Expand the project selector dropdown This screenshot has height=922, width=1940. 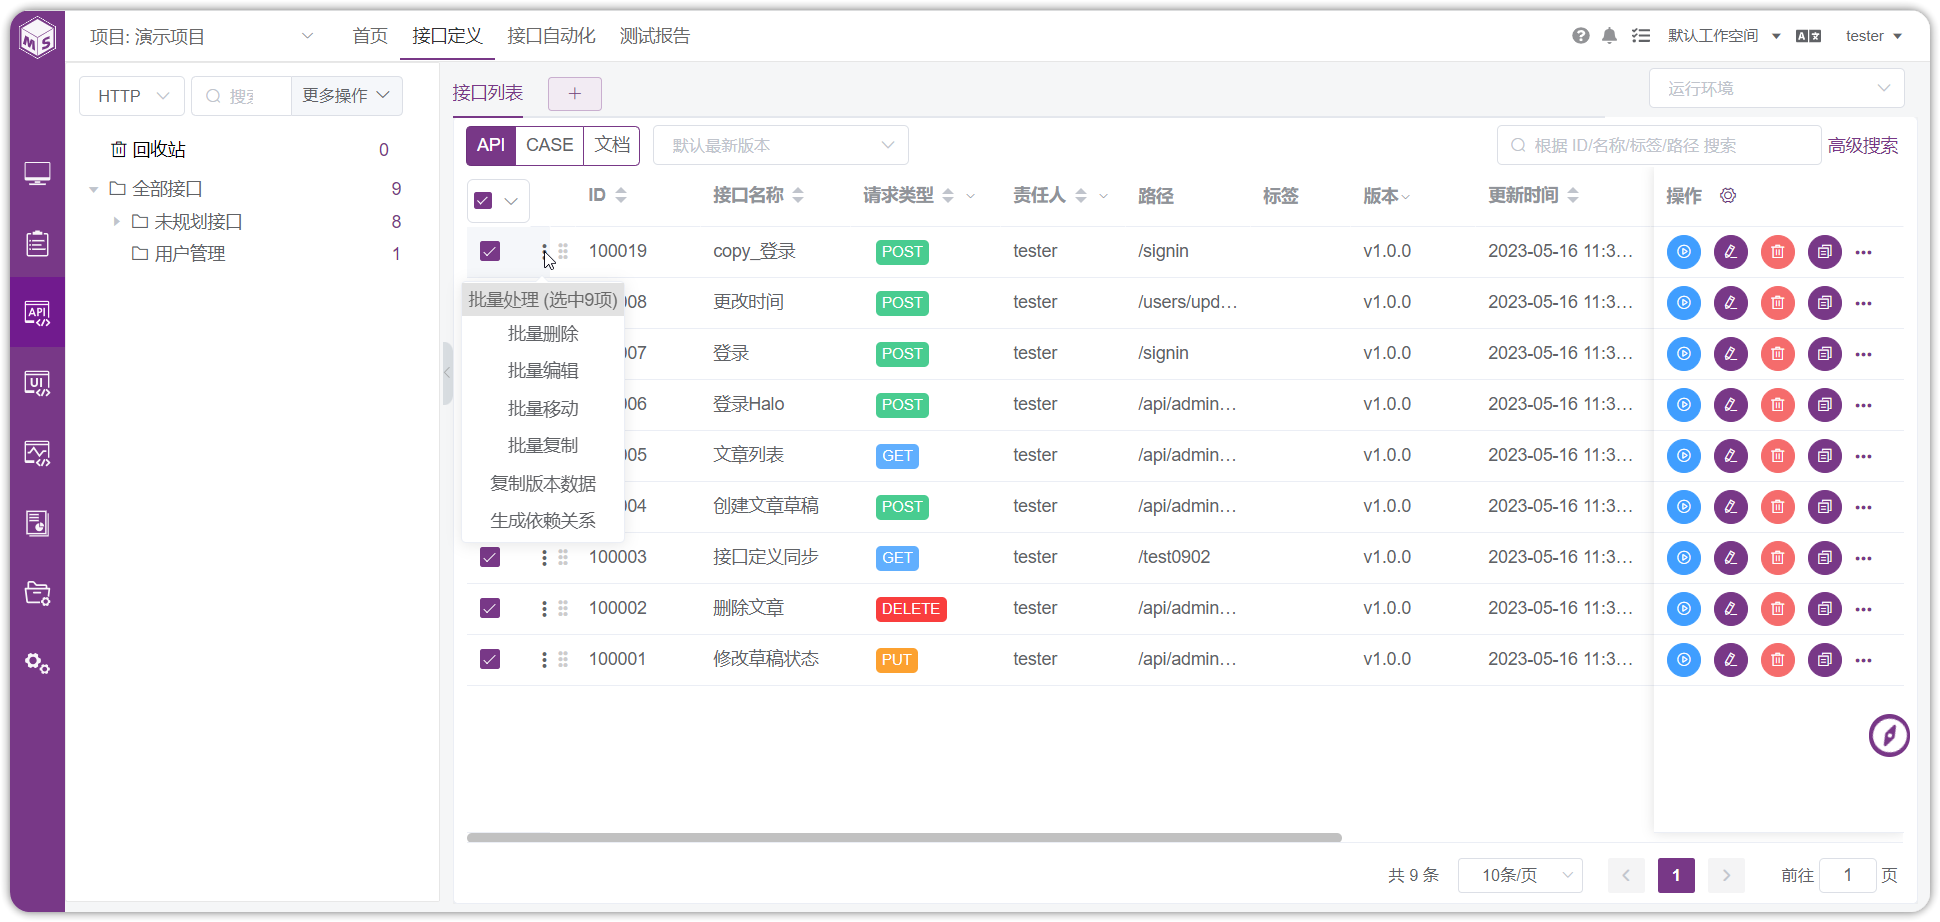[202, 37]
